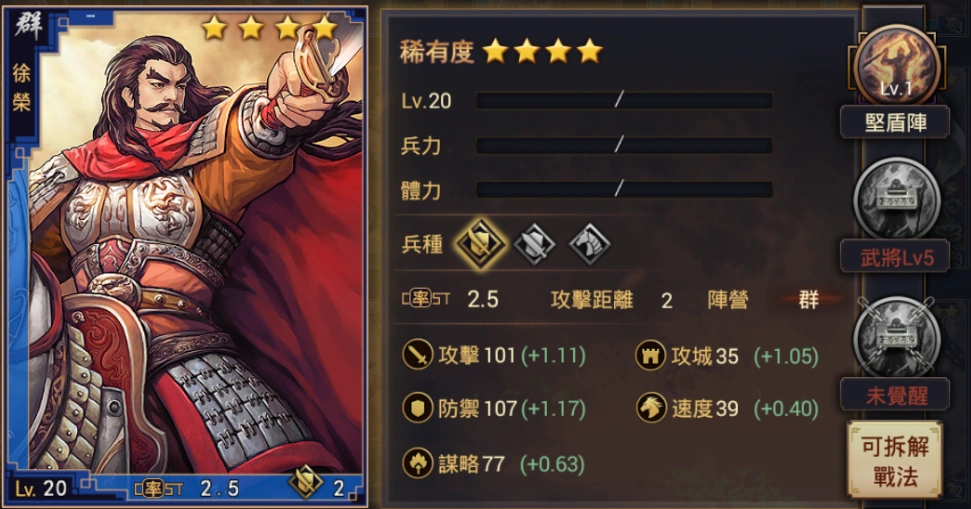Screen dimensions: 971x509
Task: Click the 兵力 troop strength bar
Action: point(624,146)
